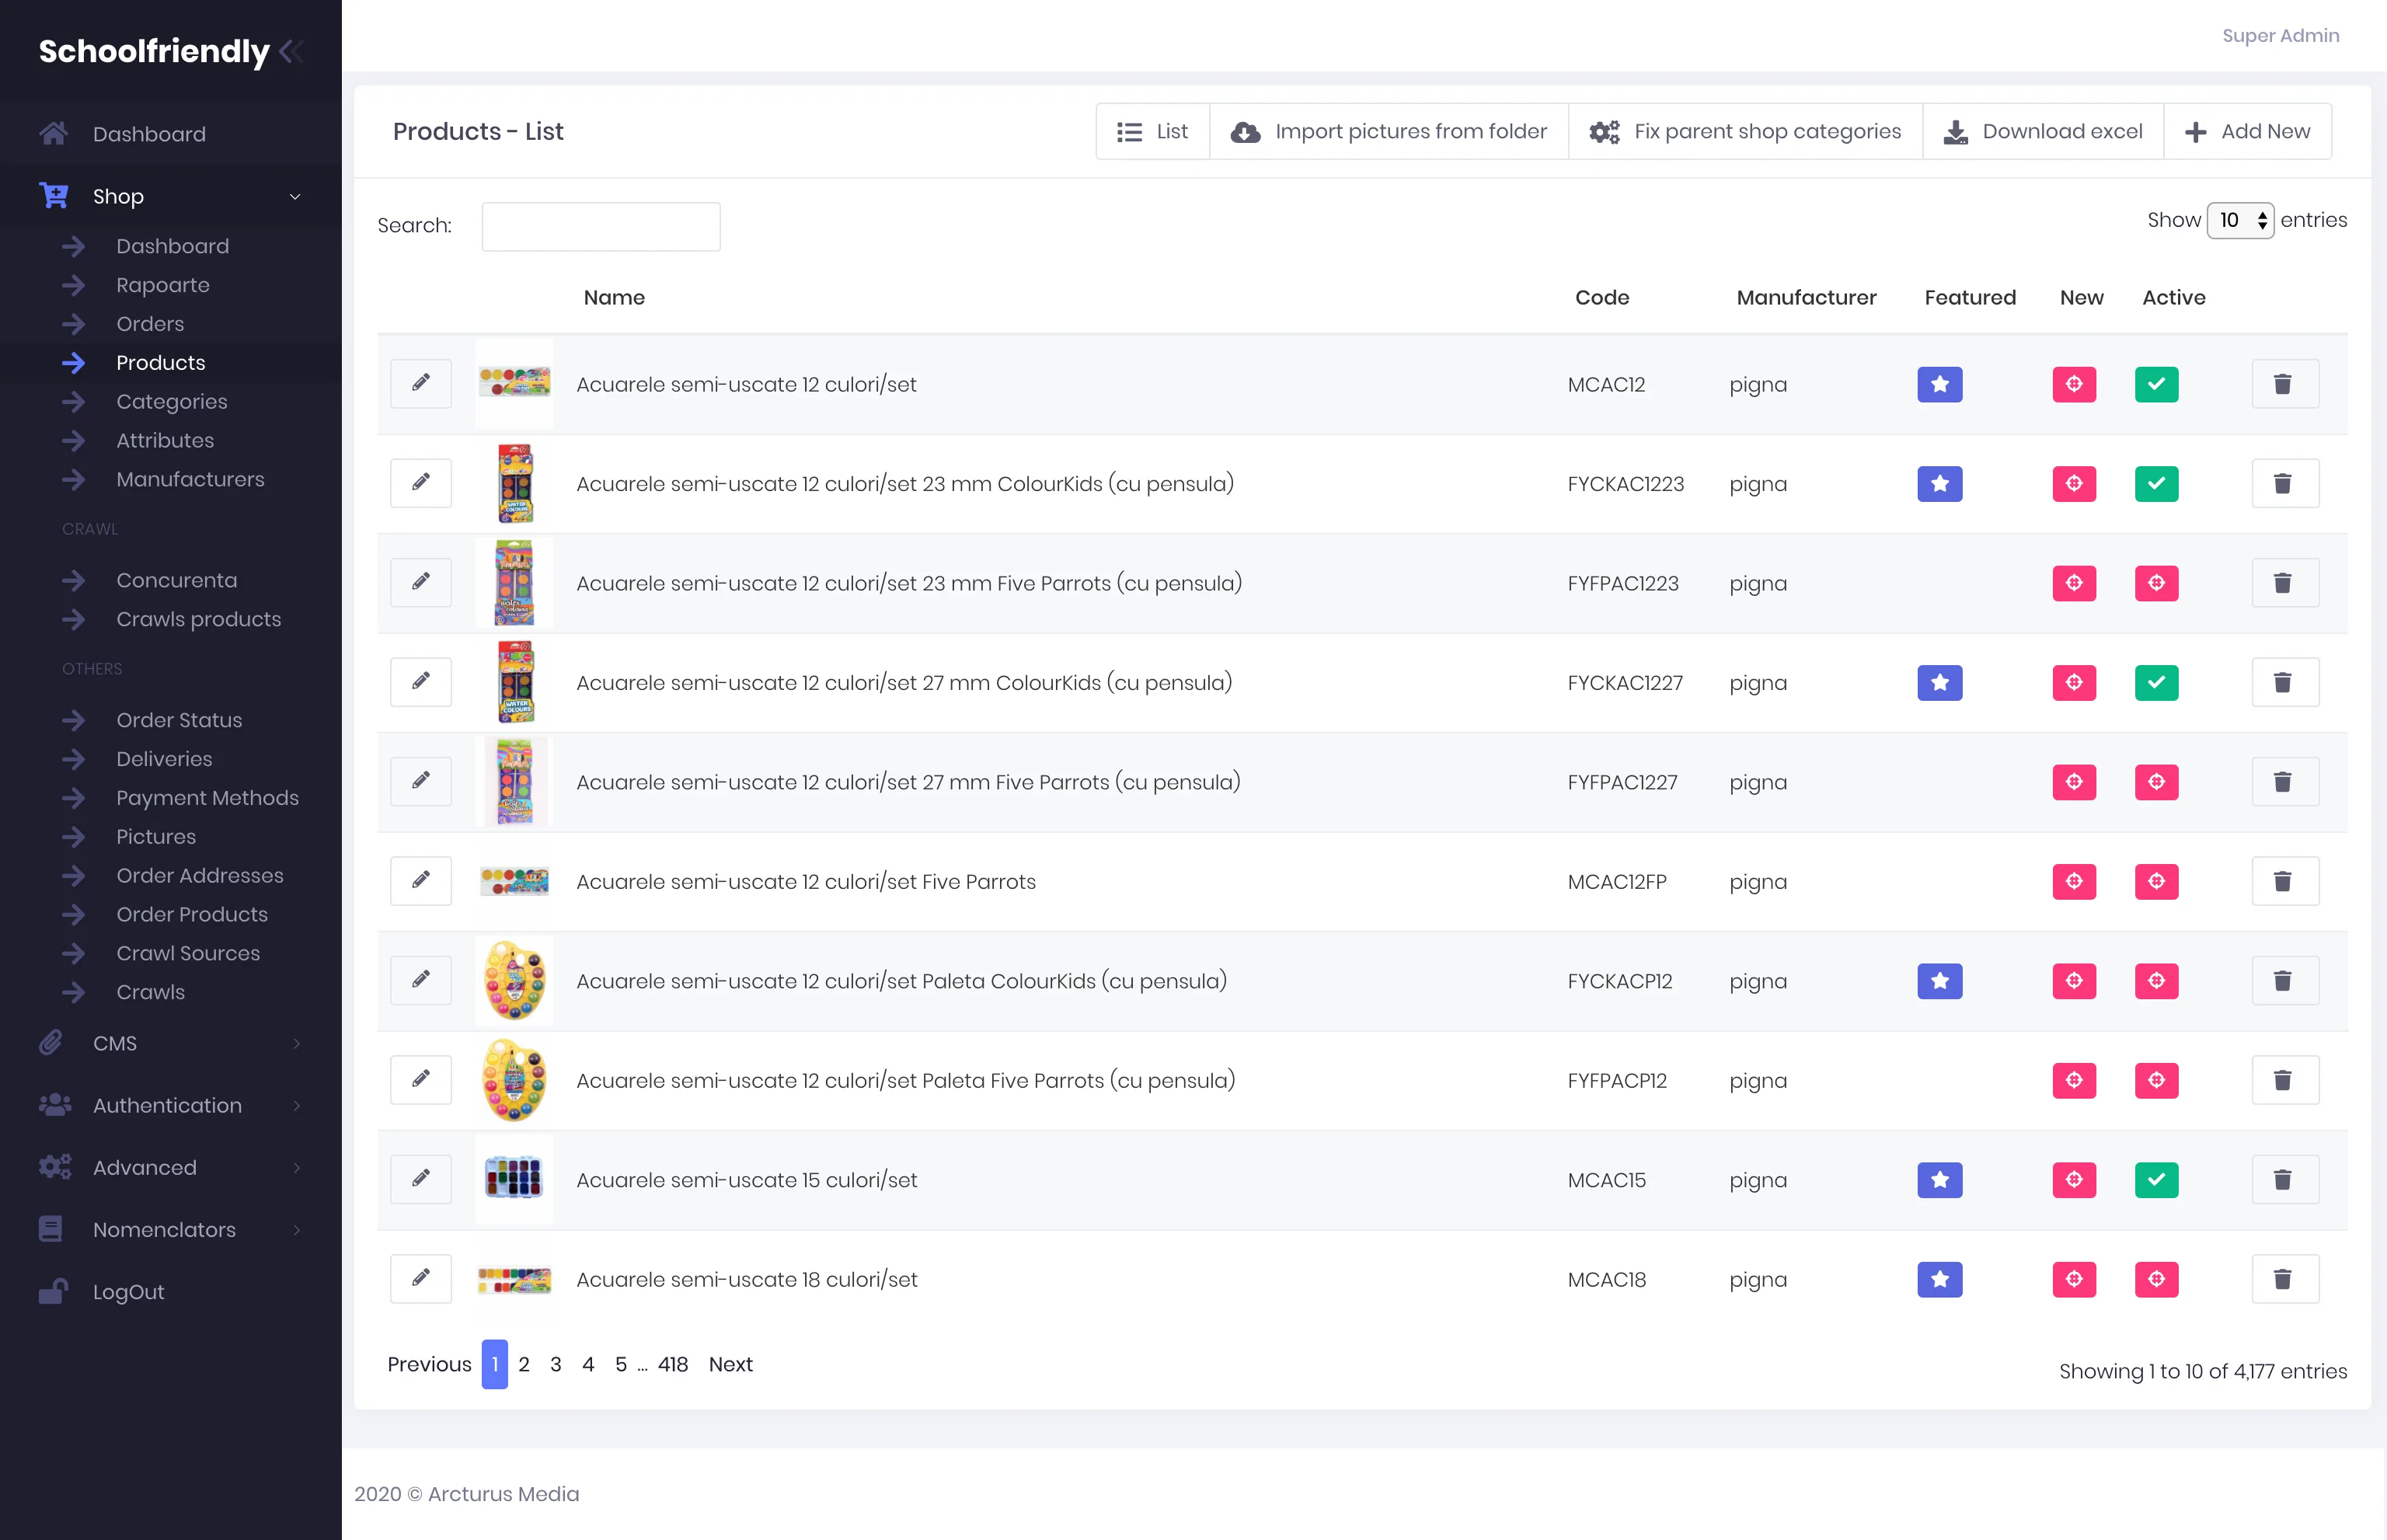This screenshot has width=2387, height=1540.
Task: Activate the pink Active button for FYFPAC1223
Action: pyautogui.click(x=2156, y=583)
